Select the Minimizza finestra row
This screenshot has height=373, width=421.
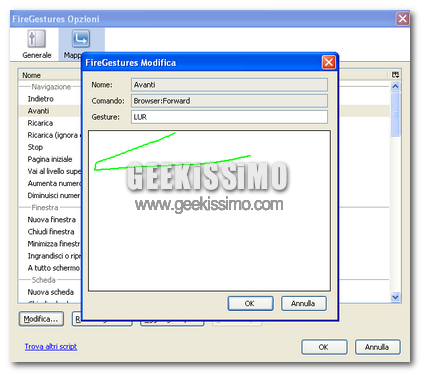click(50, 244)
